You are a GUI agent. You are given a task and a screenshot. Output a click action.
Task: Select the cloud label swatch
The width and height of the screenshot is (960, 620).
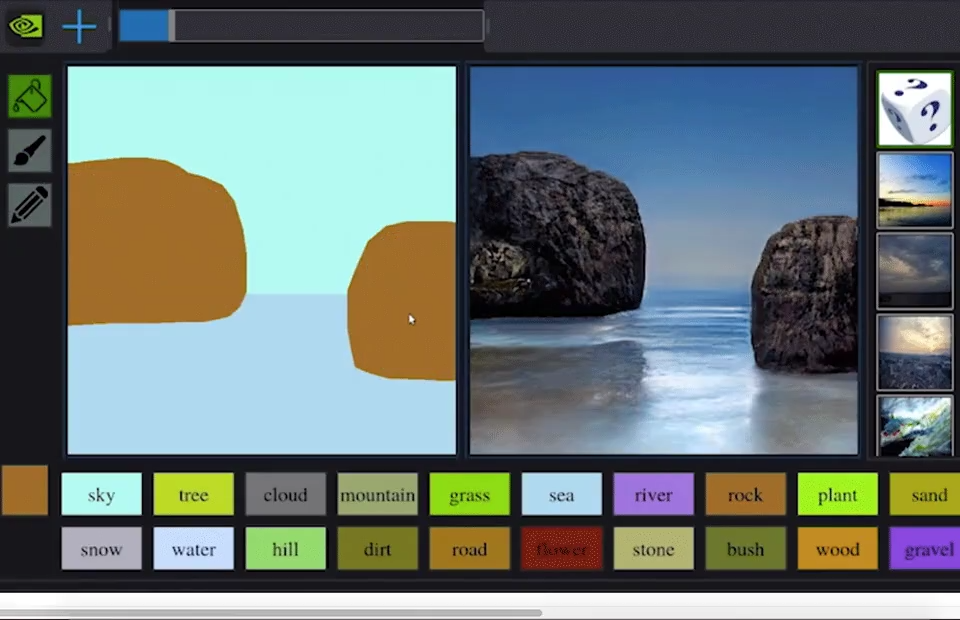(285, 494)
